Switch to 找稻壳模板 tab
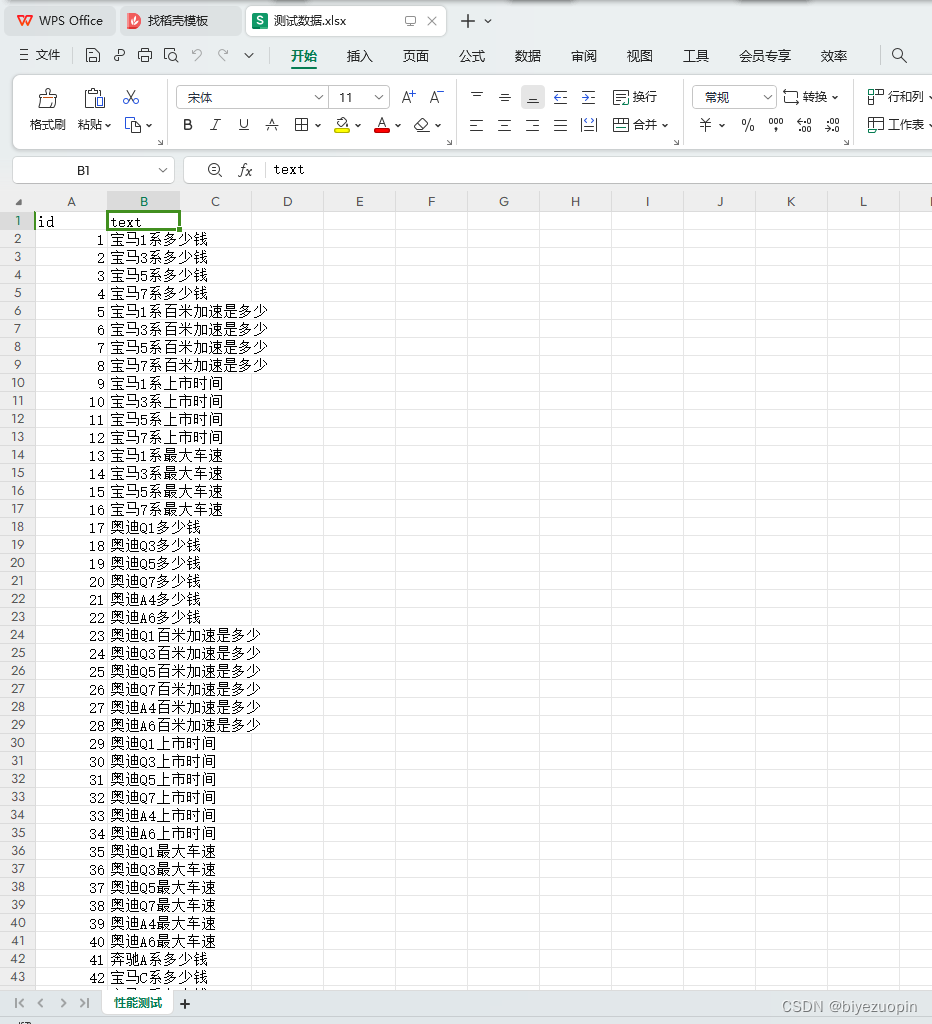 pyautogui.click(x=181, y=21)
